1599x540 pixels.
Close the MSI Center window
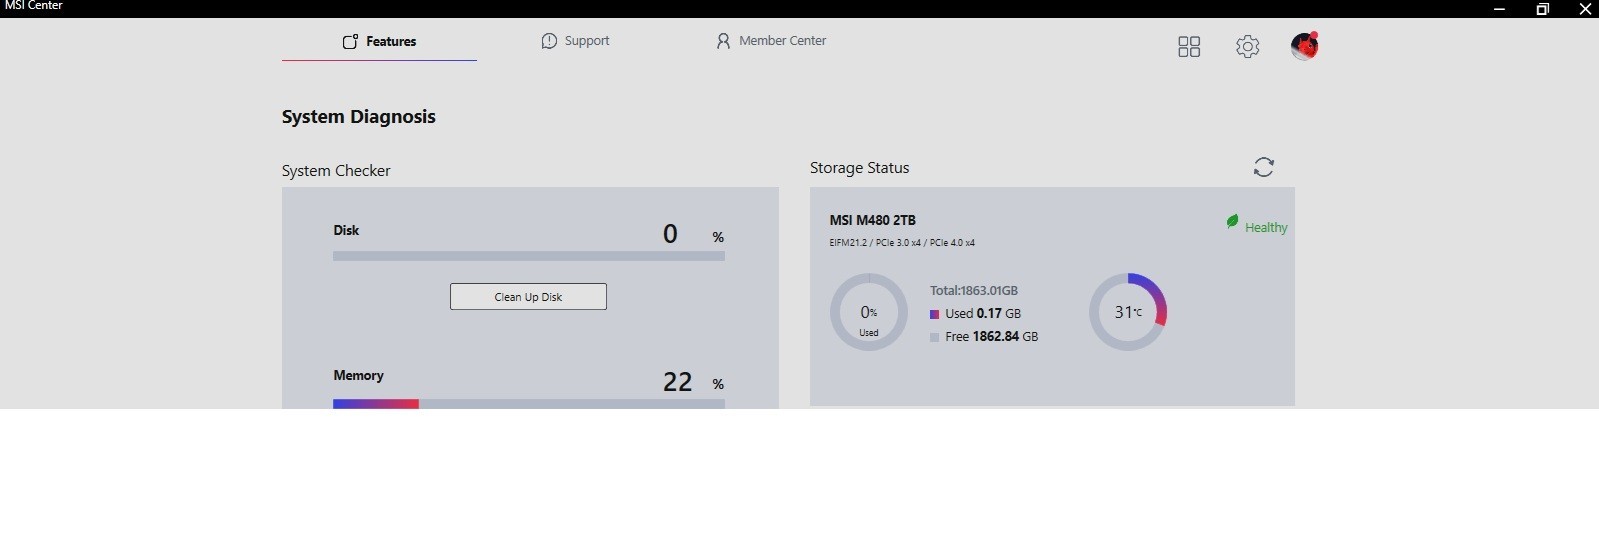1585,9
